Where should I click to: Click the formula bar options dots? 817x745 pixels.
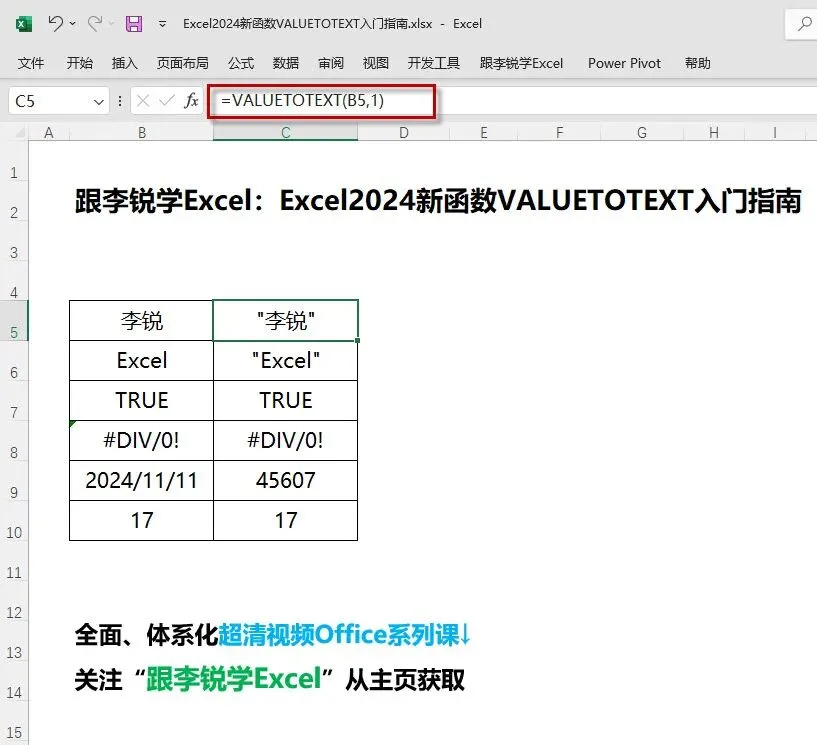coord(120,101)
